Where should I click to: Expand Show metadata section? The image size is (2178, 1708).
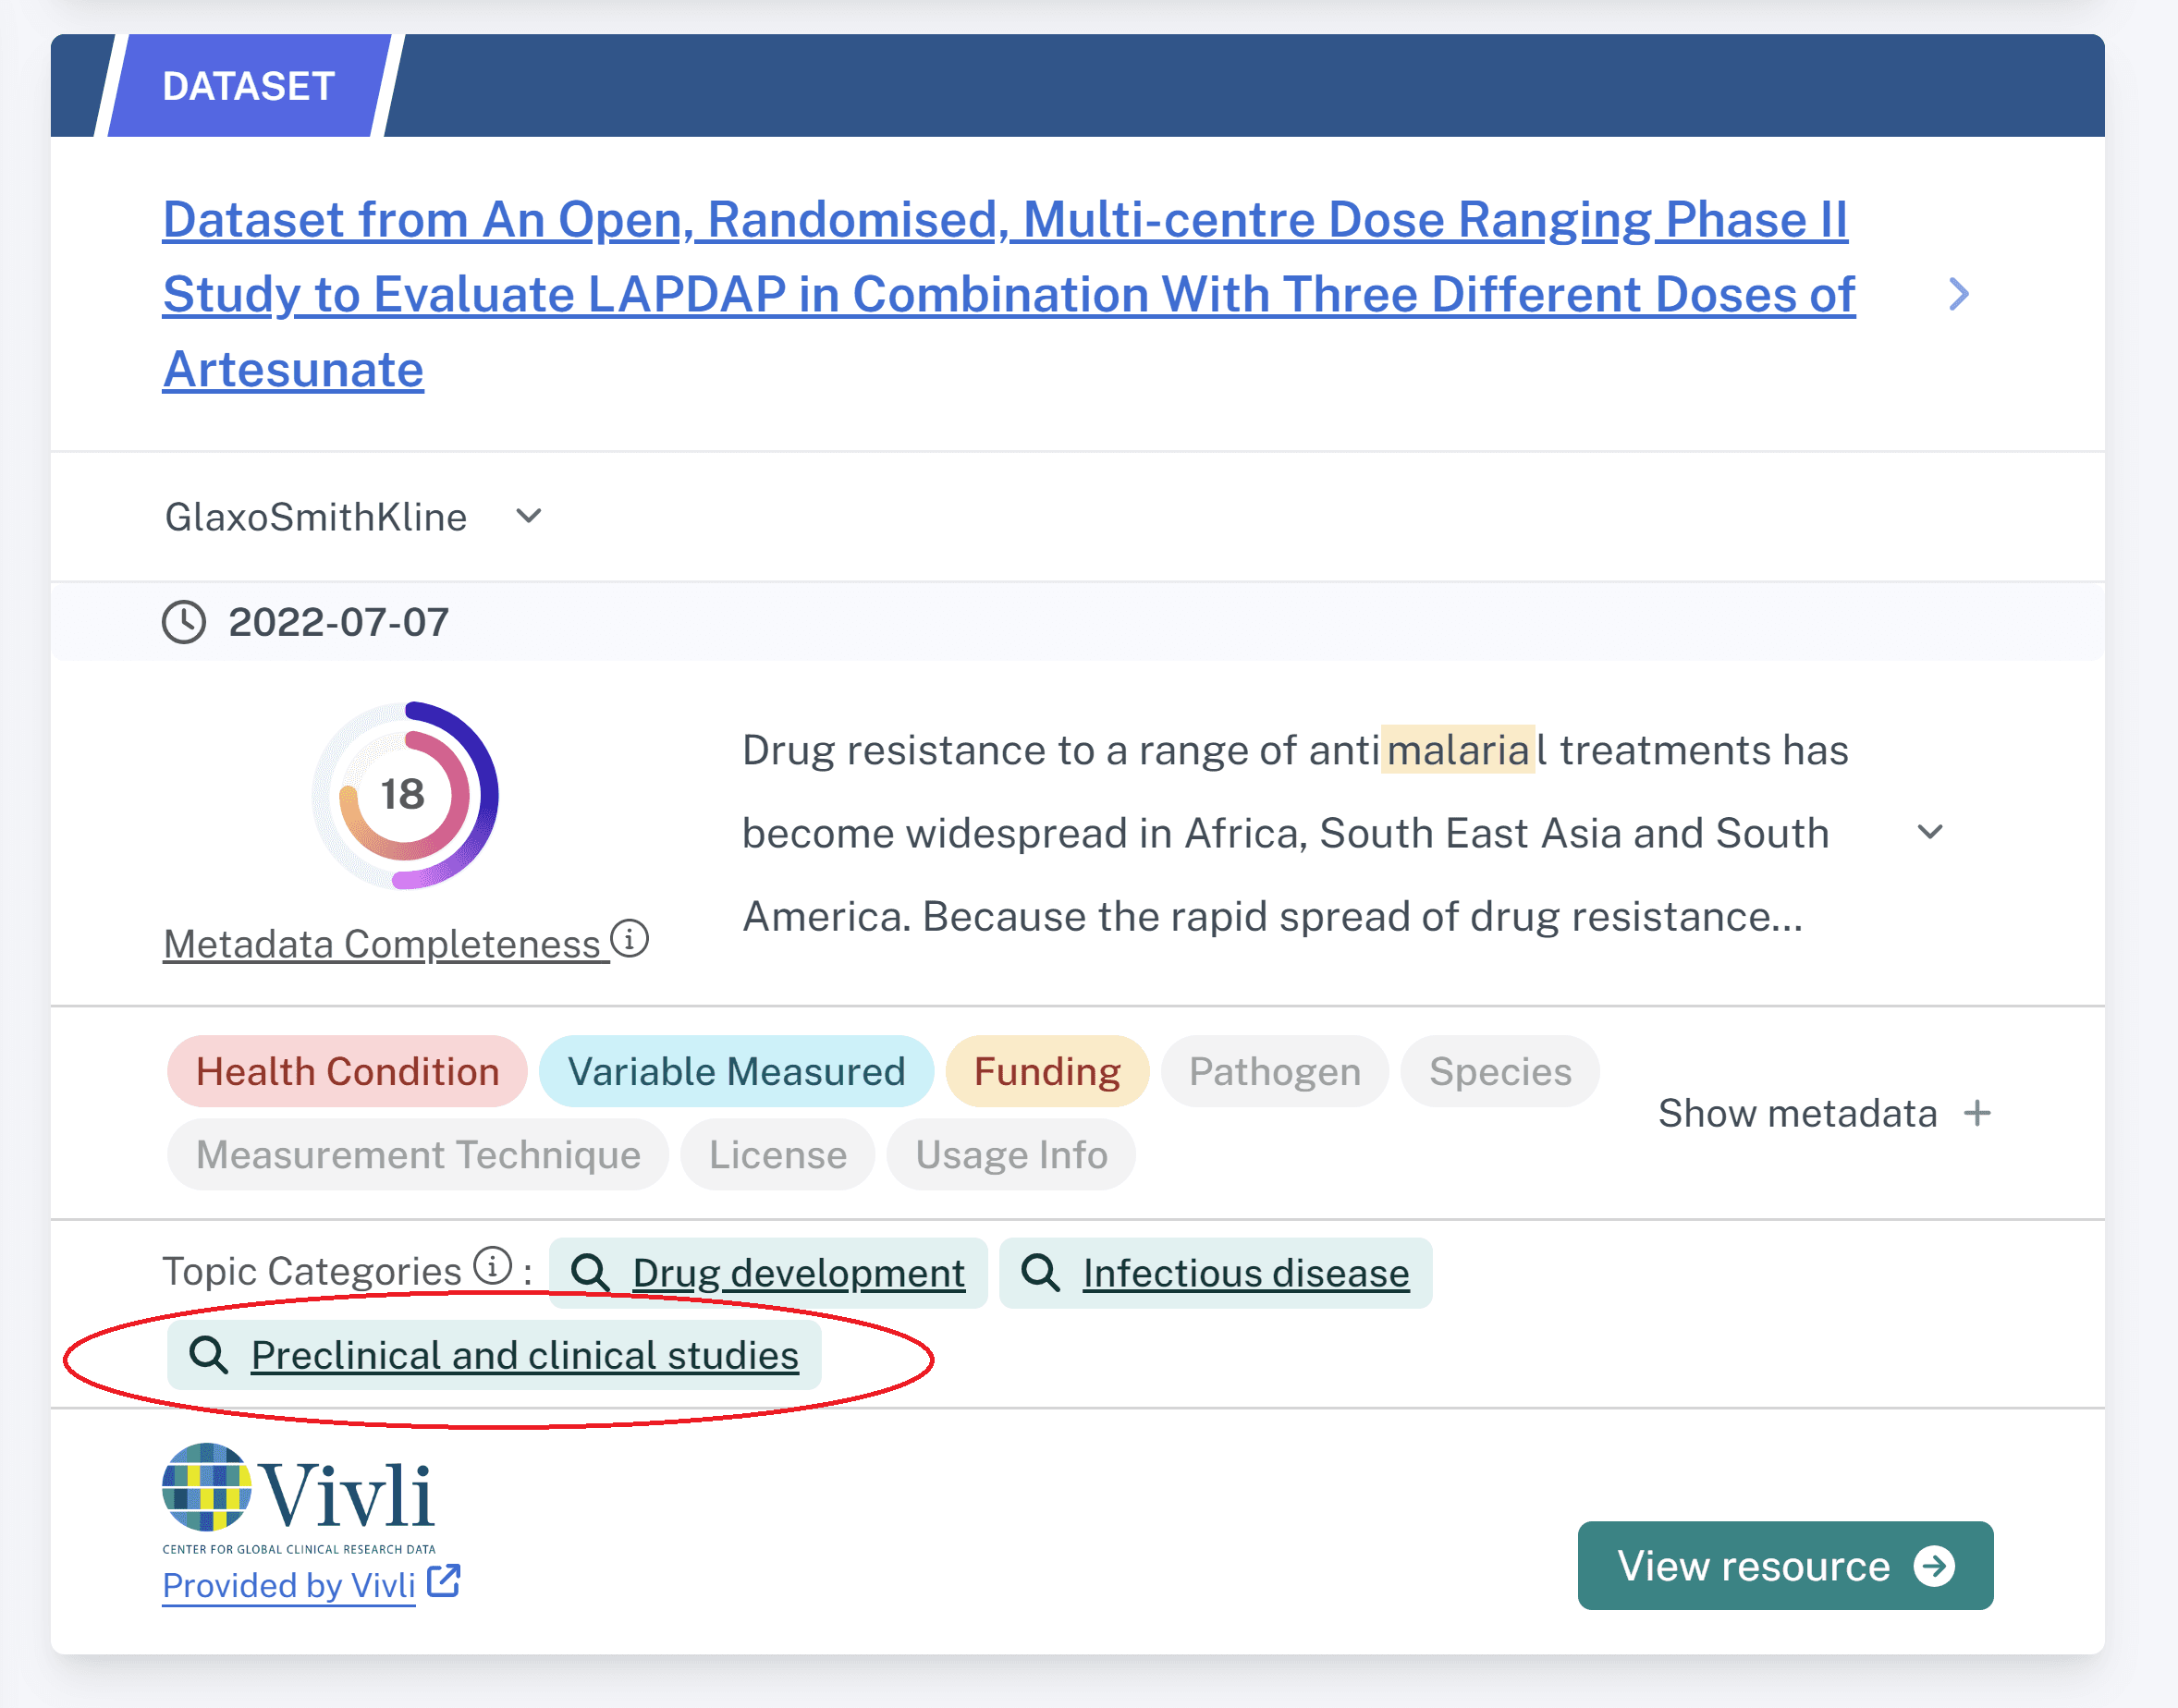(1824, 1113)
